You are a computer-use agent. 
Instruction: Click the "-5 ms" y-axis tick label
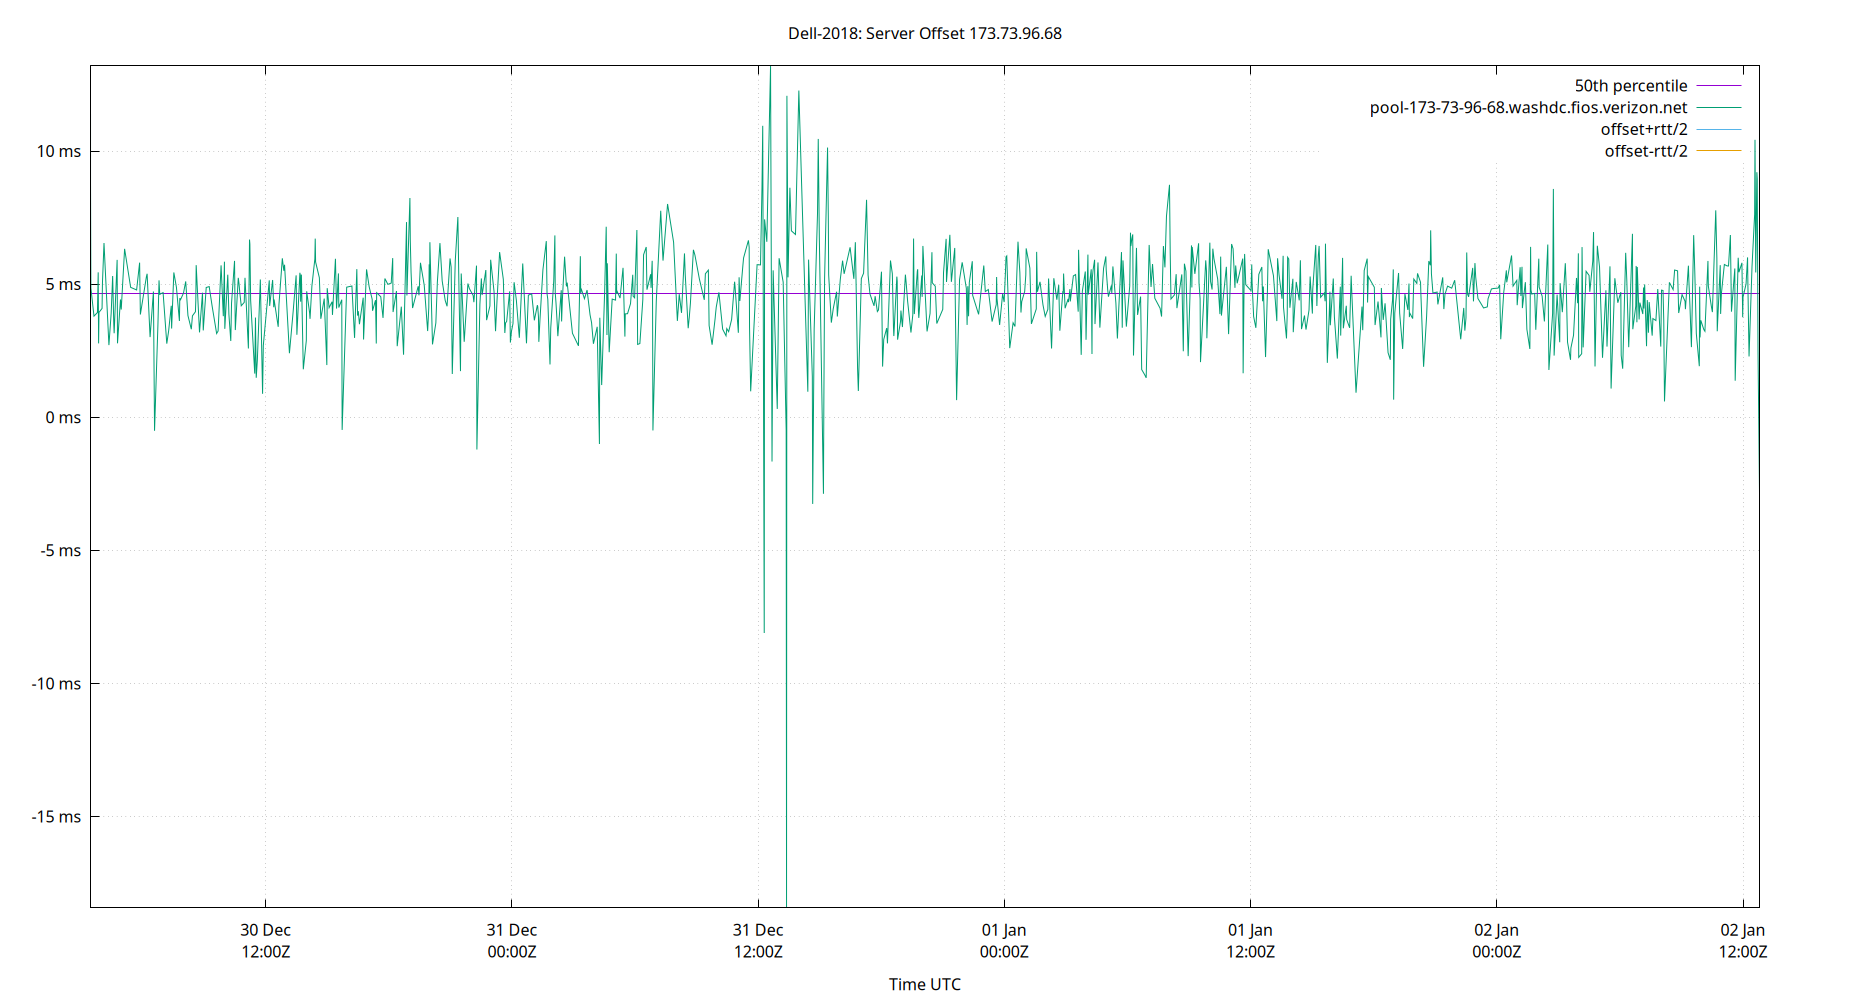coord(58,550)
